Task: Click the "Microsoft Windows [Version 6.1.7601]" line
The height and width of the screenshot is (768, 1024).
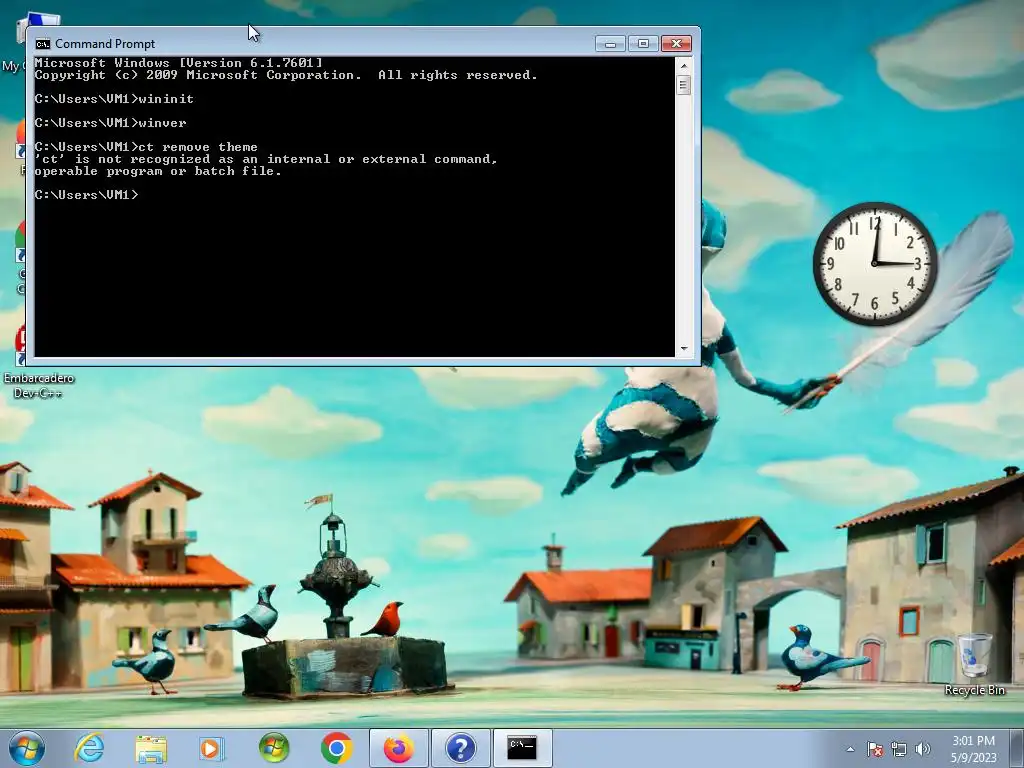Action: tap(178, 63)
